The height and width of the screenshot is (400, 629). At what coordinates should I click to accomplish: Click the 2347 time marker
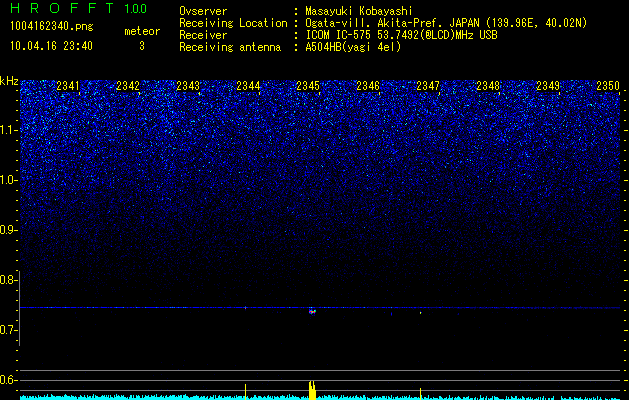tap(428, 85)
